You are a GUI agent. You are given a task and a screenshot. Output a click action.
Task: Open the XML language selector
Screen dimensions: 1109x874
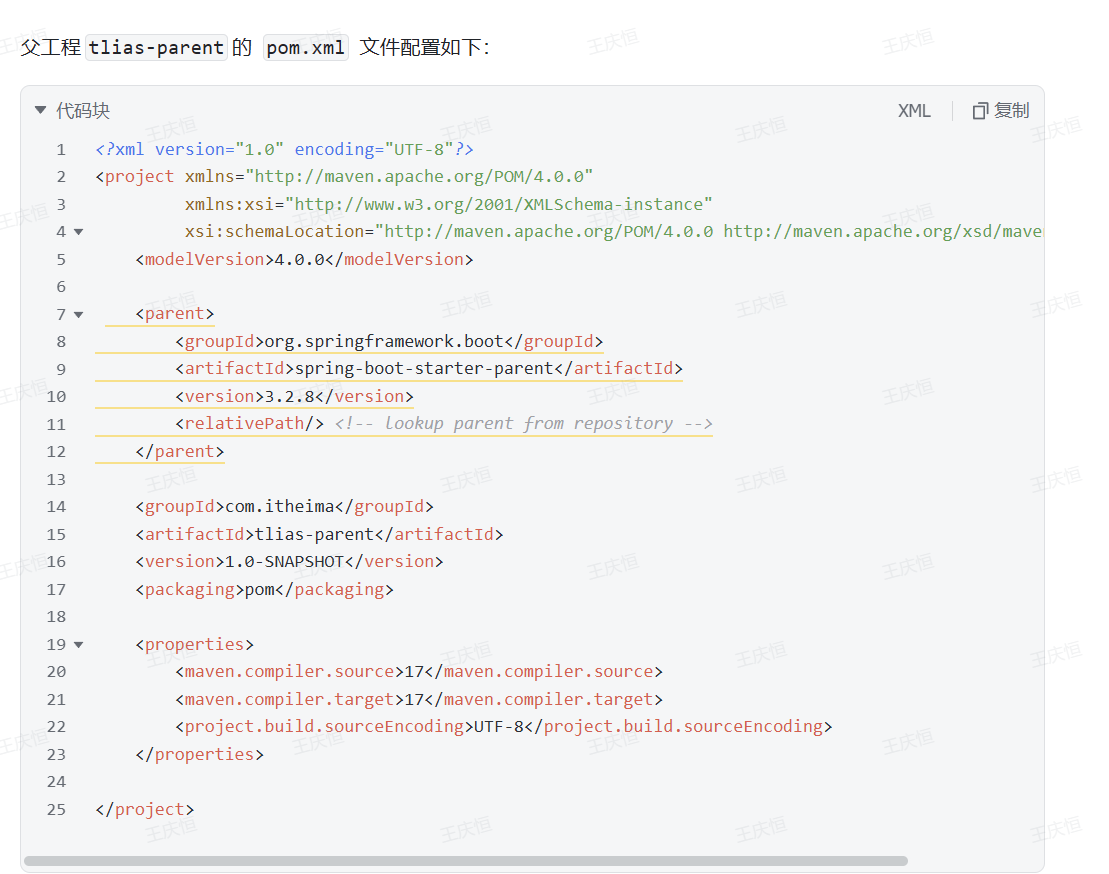click(913, 111)
